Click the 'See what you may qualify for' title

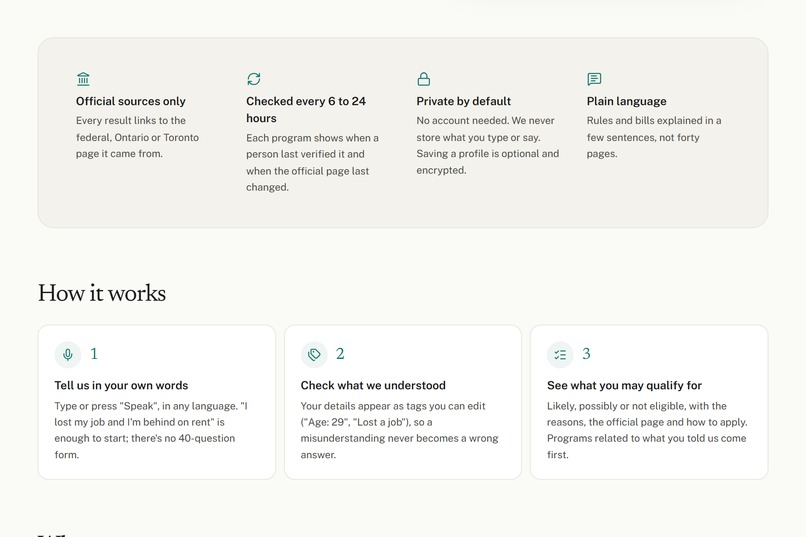pyautogui.click(x=624, y=385)
